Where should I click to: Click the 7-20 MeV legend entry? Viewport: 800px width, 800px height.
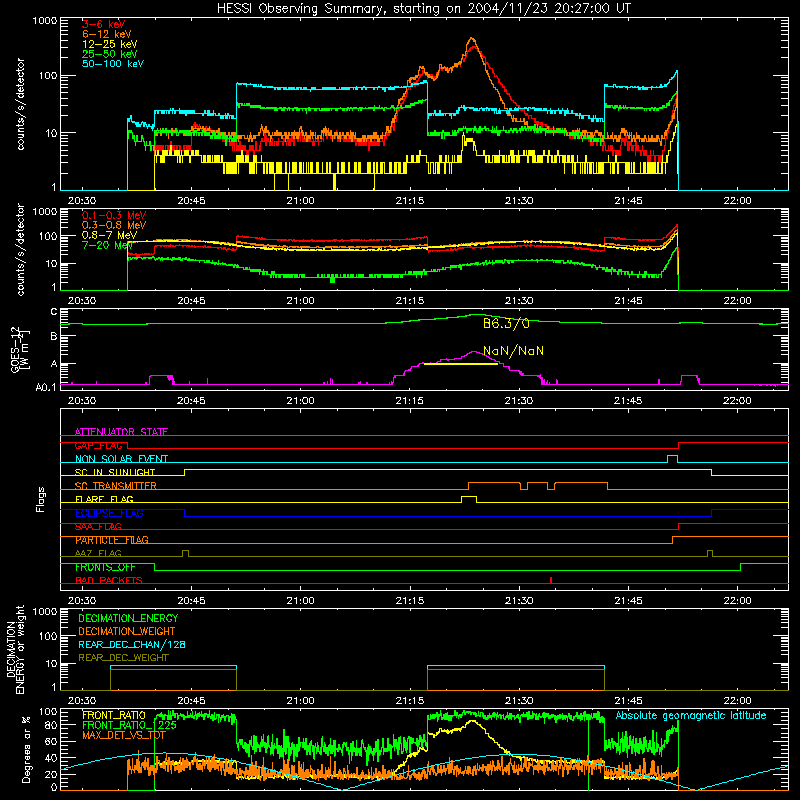point(107,245)
